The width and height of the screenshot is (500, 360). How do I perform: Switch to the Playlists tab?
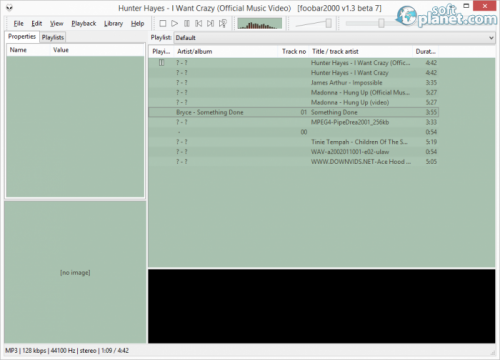coord(53,37)
